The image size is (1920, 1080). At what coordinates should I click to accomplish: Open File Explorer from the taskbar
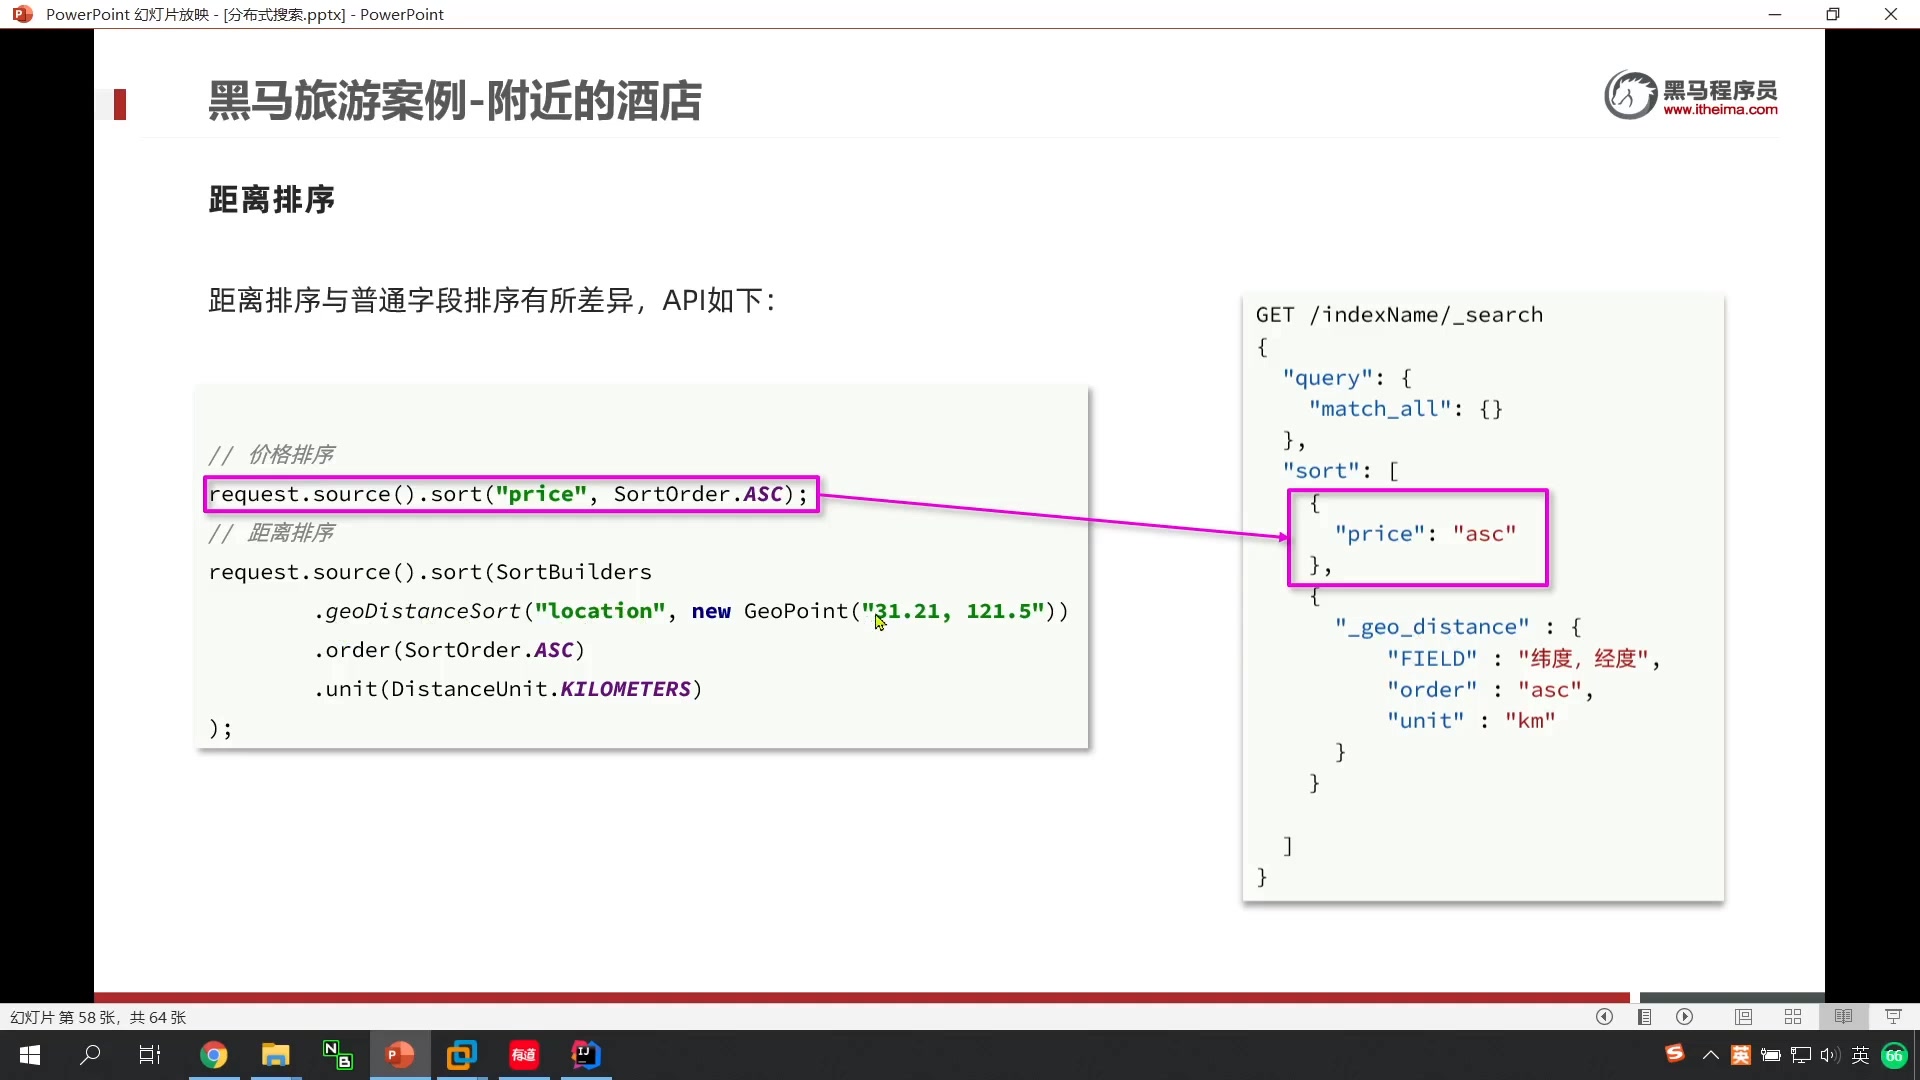pyautogui.click(x=275, y=1055)
